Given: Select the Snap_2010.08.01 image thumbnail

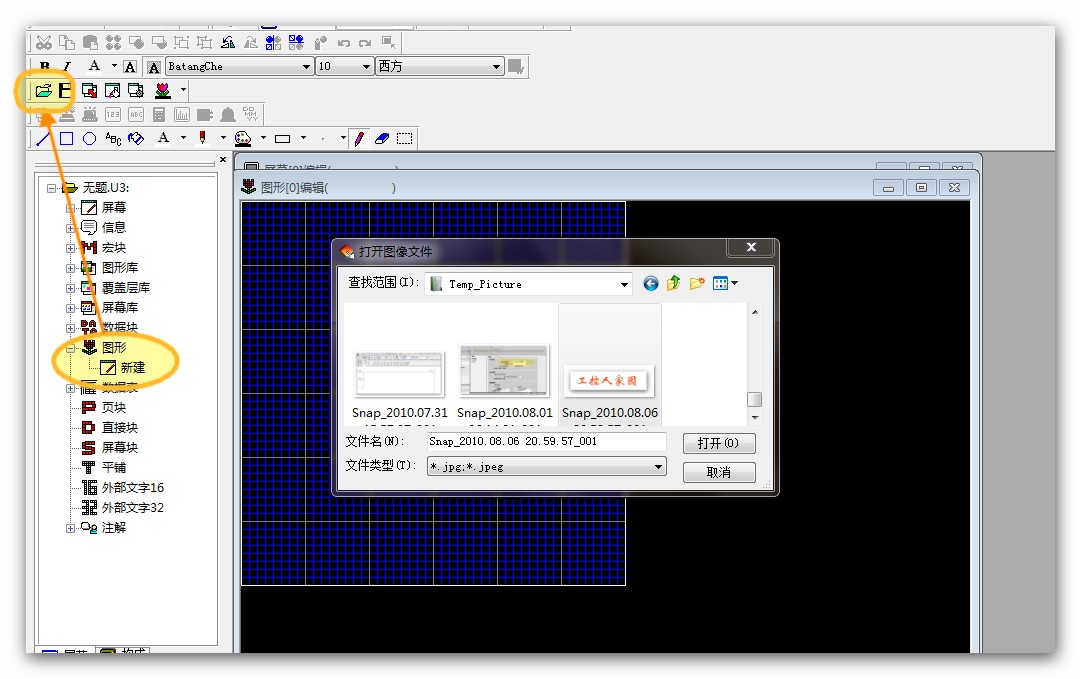Looking at the screenshot, I should click(504, 371).
